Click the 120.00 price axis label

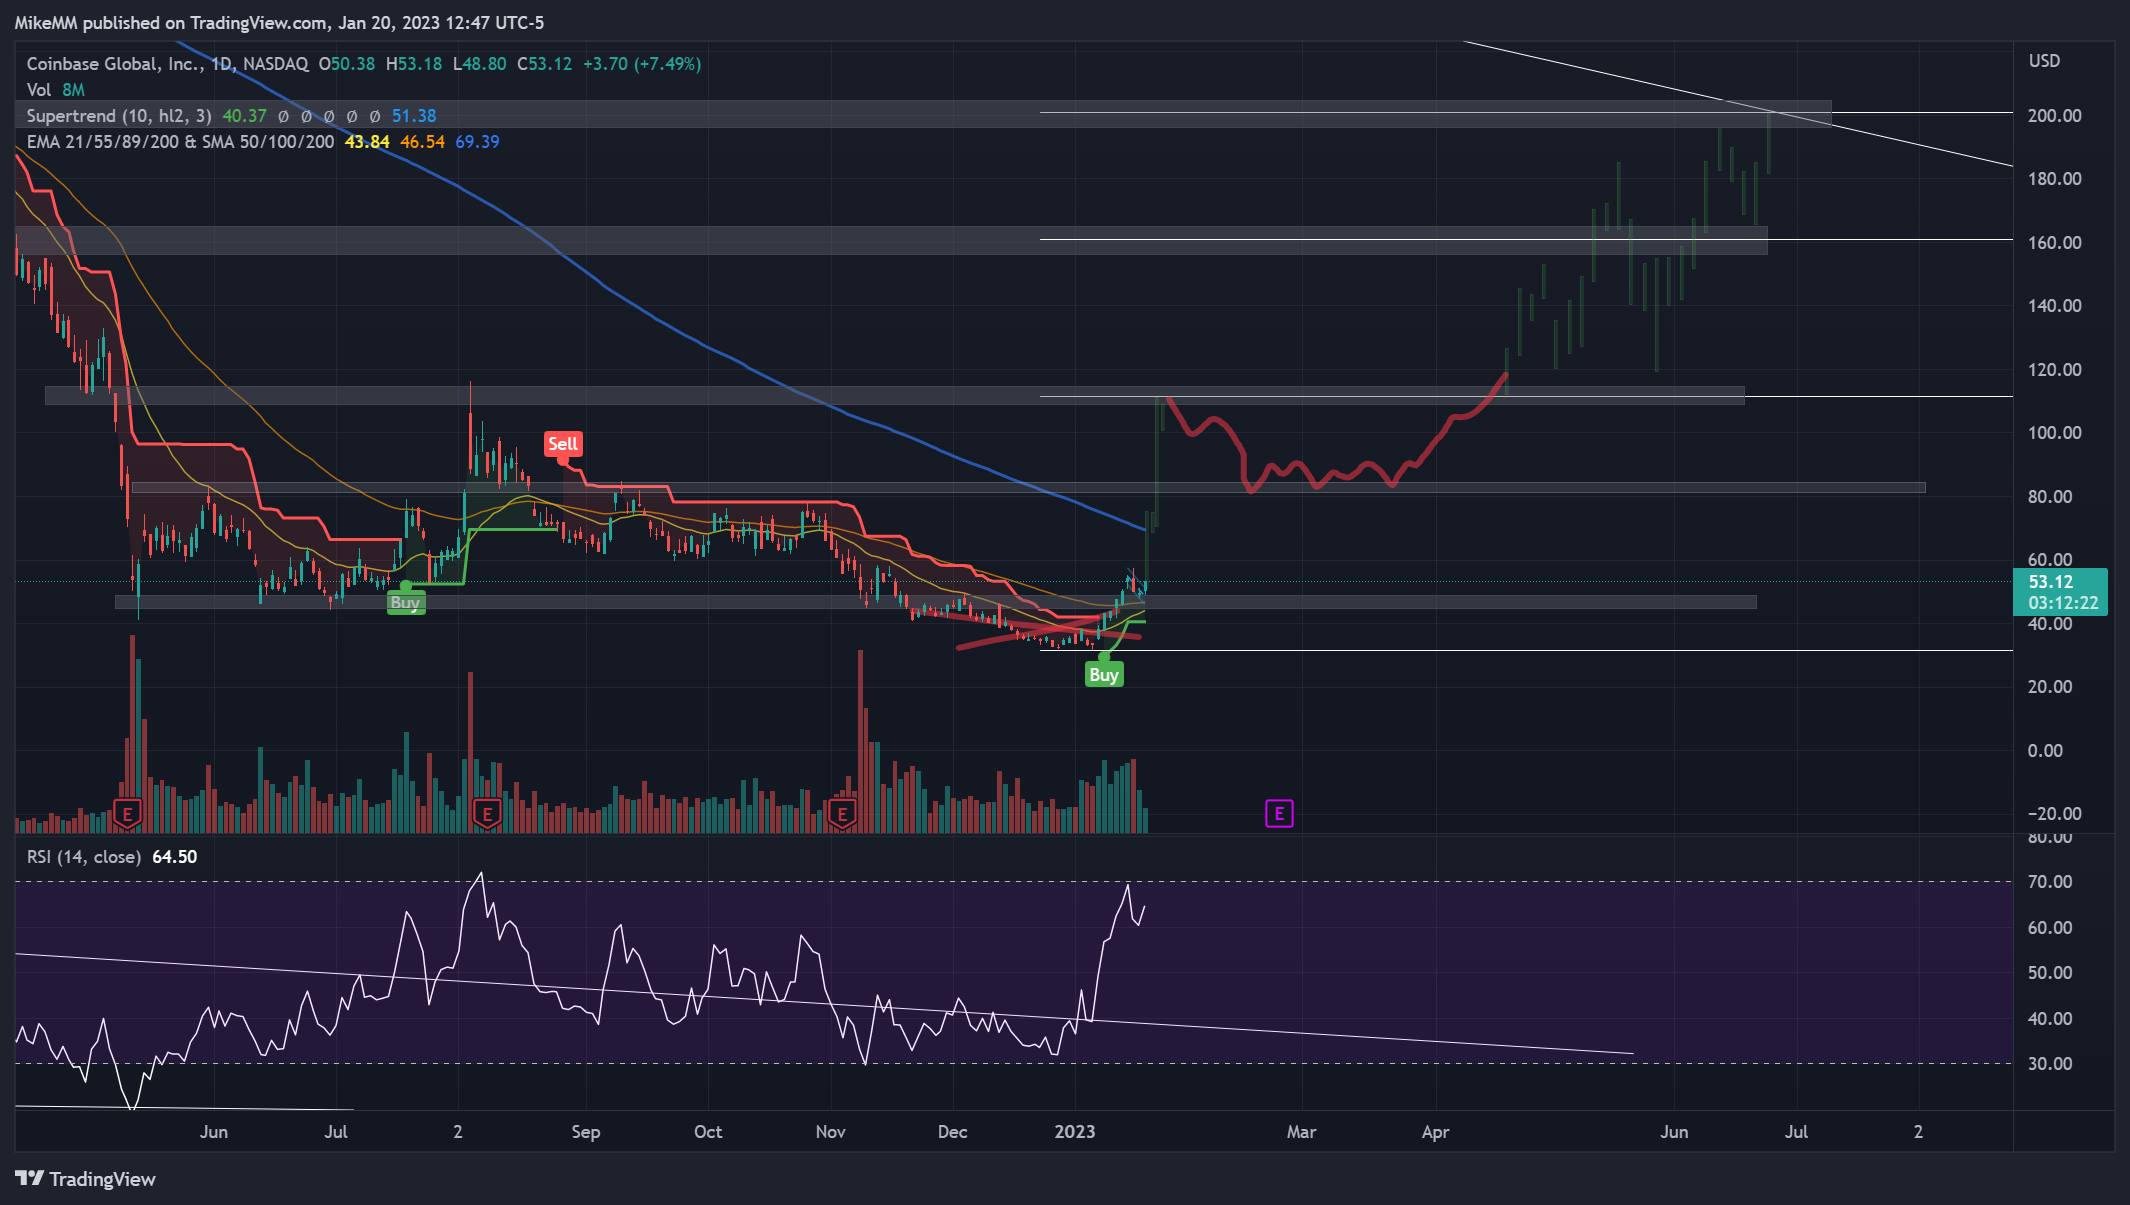point(2054,370)
